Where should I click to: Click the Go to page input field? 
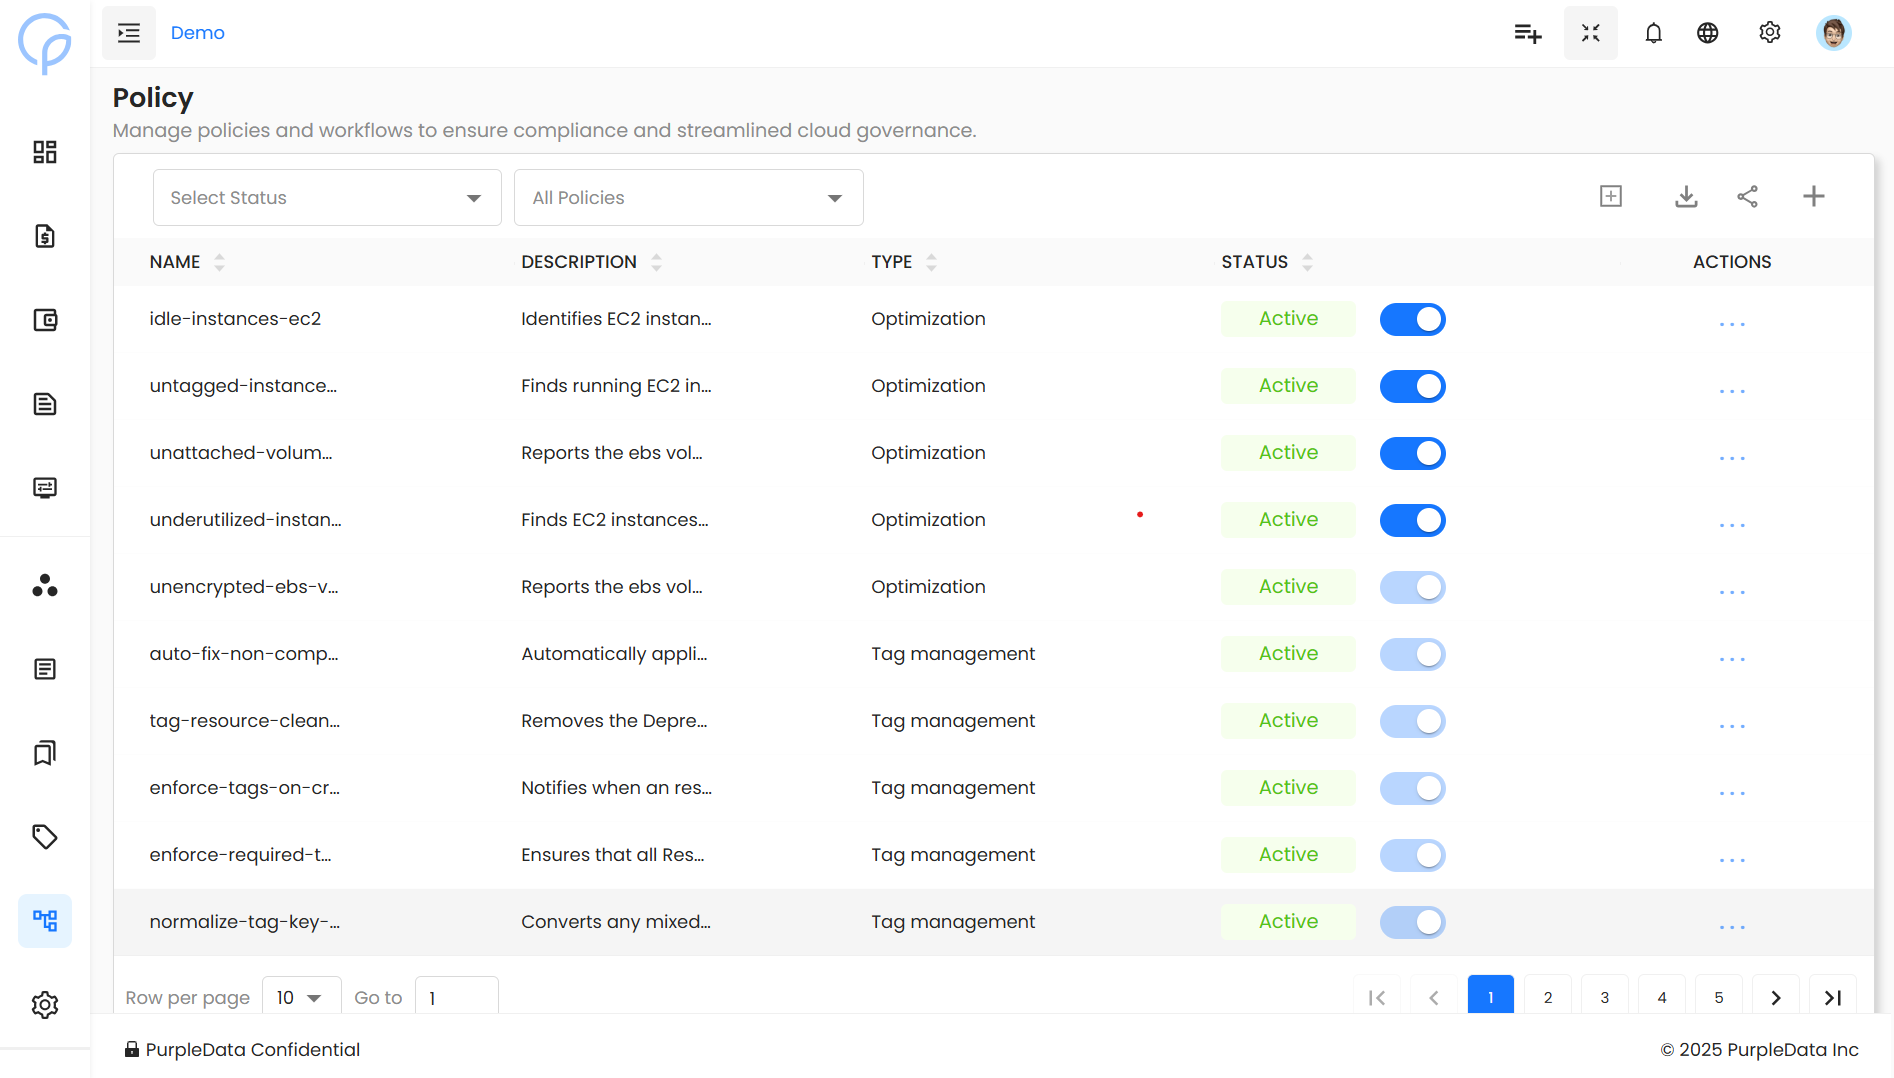pyautogui.click(x=456, y=997)
